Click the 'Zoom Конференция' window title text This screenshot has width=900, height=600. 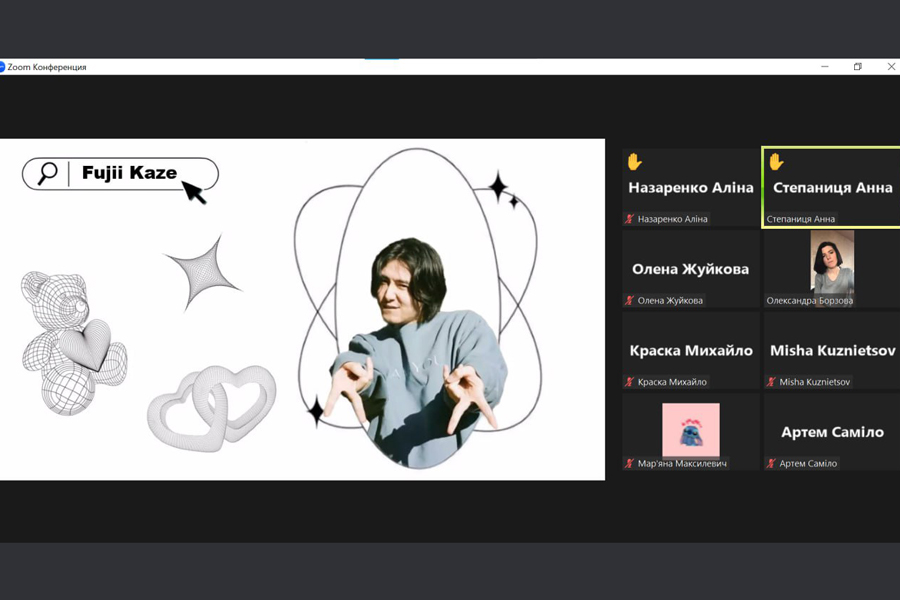(x=47, y=67)
